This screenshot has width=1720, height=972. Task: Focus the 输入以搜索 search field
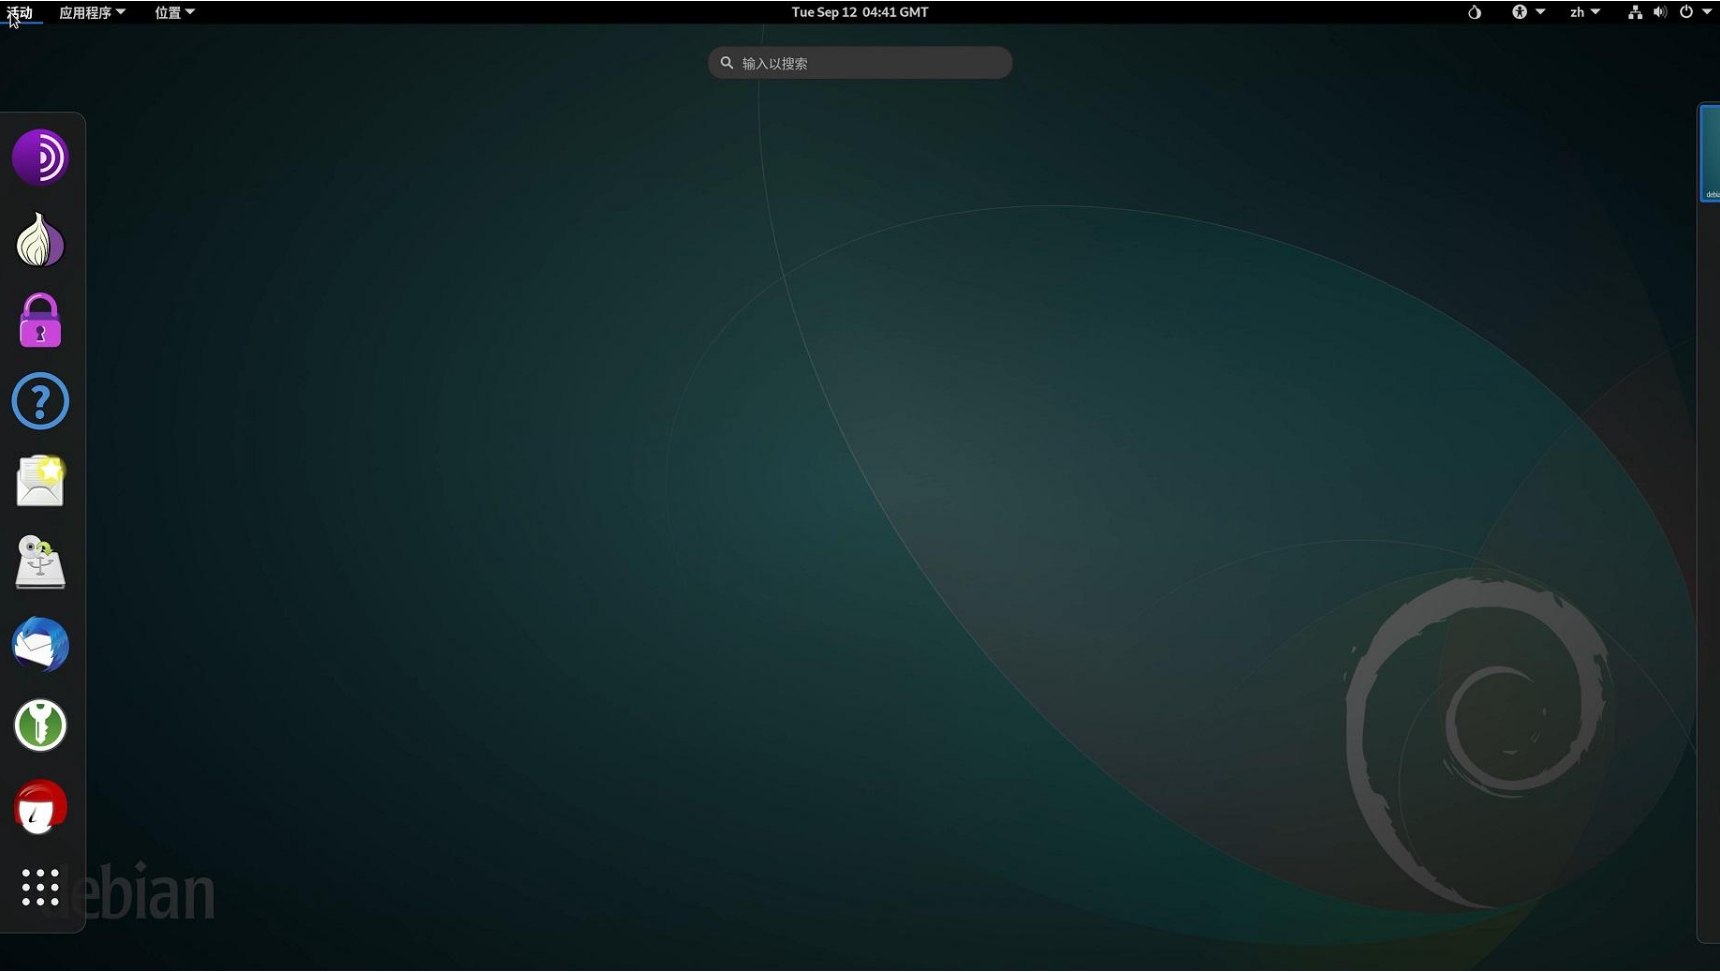click(x=860, y=63)
